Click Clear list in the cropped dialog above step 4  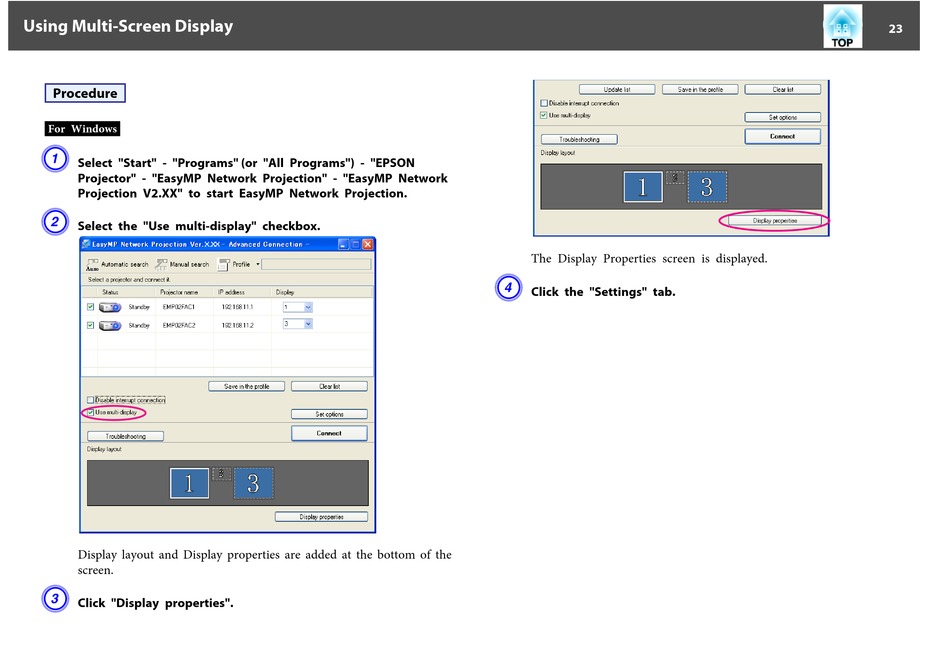[x=783, y=89]
